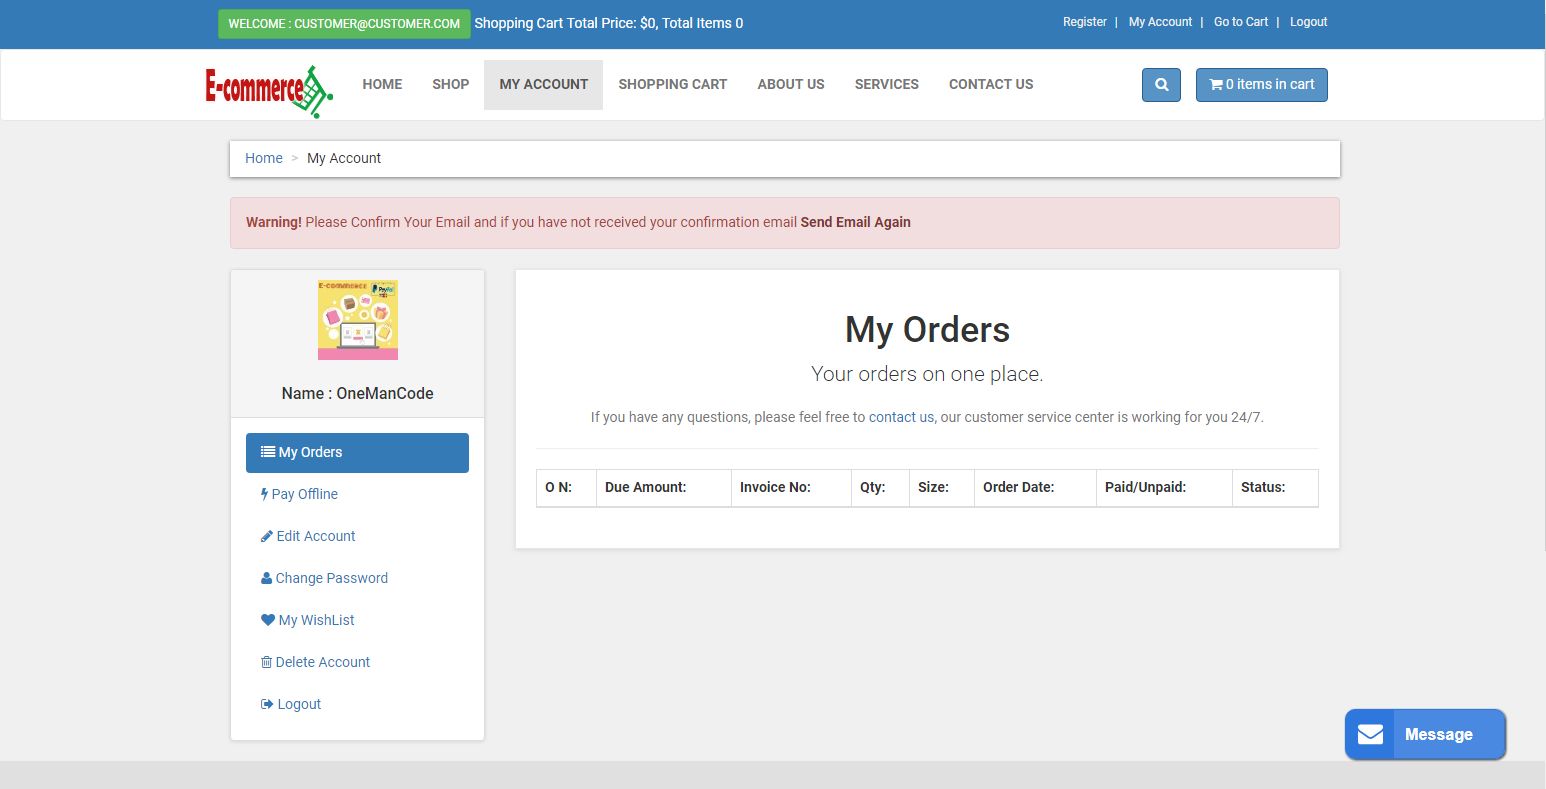Navigate to ABOUT US page
Viewport: 1546px width, 789px height.
790,85
